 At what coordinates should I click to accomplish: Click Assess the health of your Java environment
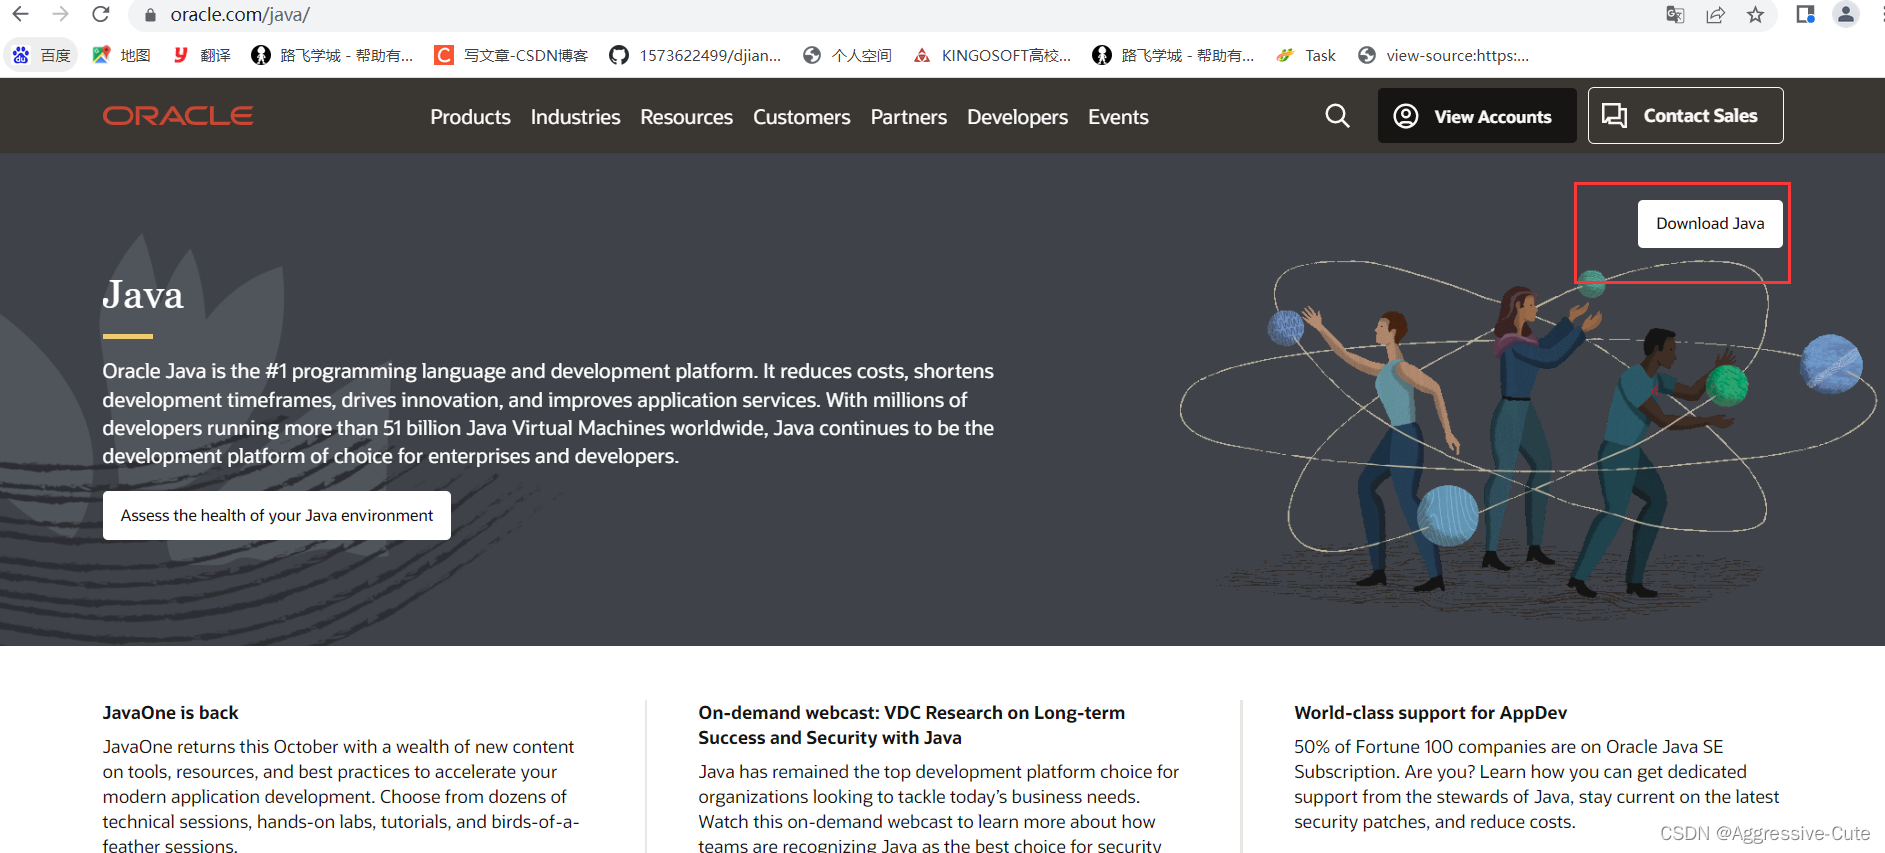point(277,515)
